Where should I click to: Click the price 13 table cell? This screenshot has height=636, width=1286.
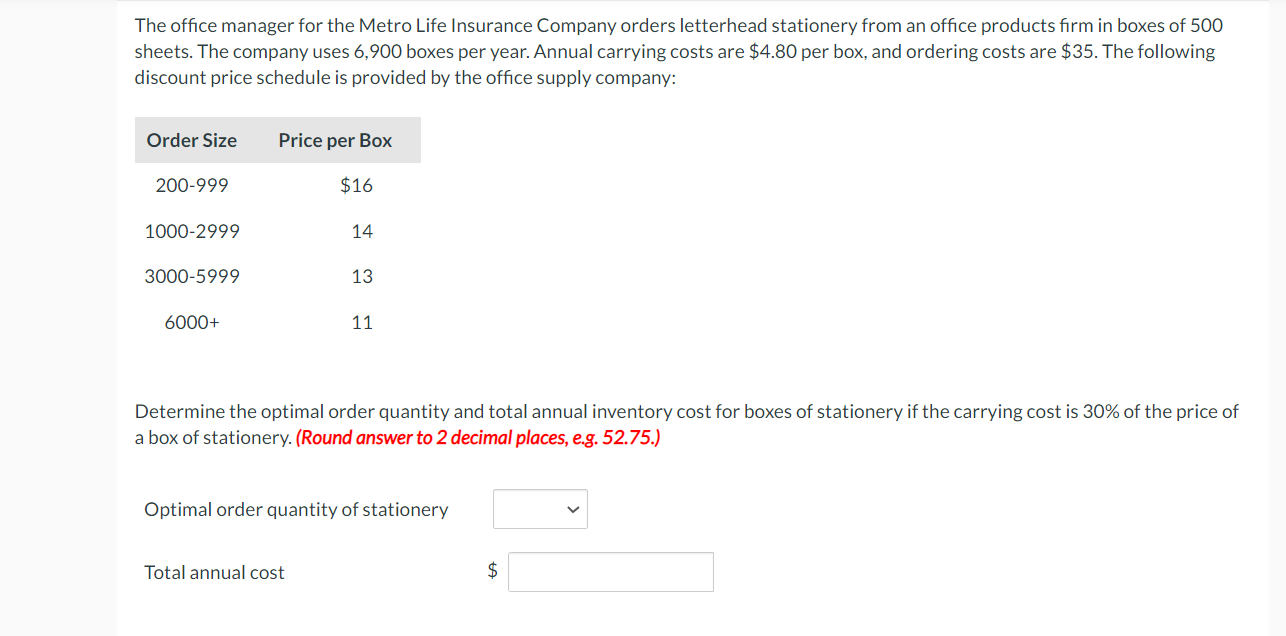[x=362, y=276]
